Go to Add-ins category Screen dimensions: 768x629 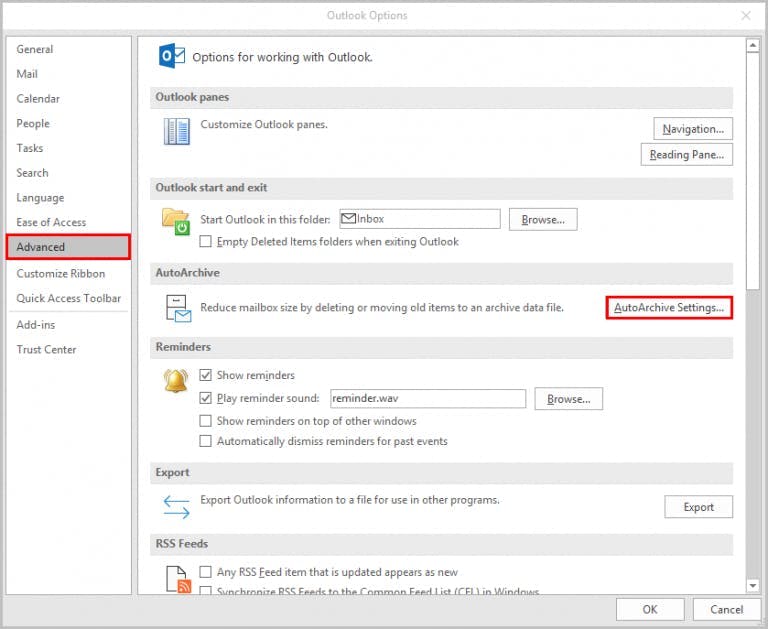pos(69,325)
